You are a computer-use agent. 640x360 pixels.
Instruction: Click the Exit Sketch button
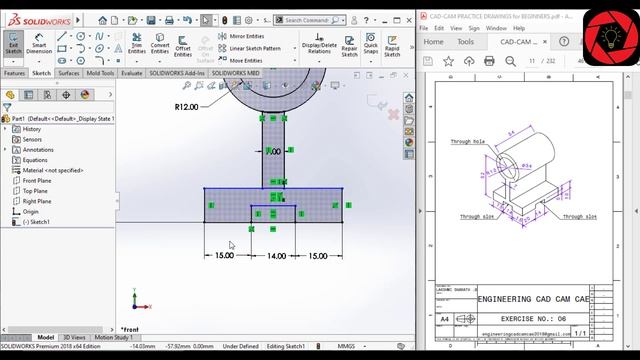coord(13,43)
